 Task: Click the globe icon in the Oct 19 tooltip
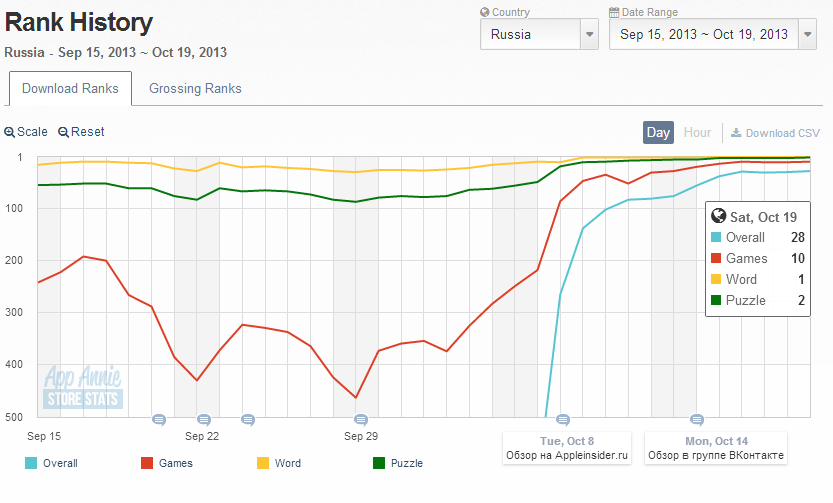click(x=718, y=216)
